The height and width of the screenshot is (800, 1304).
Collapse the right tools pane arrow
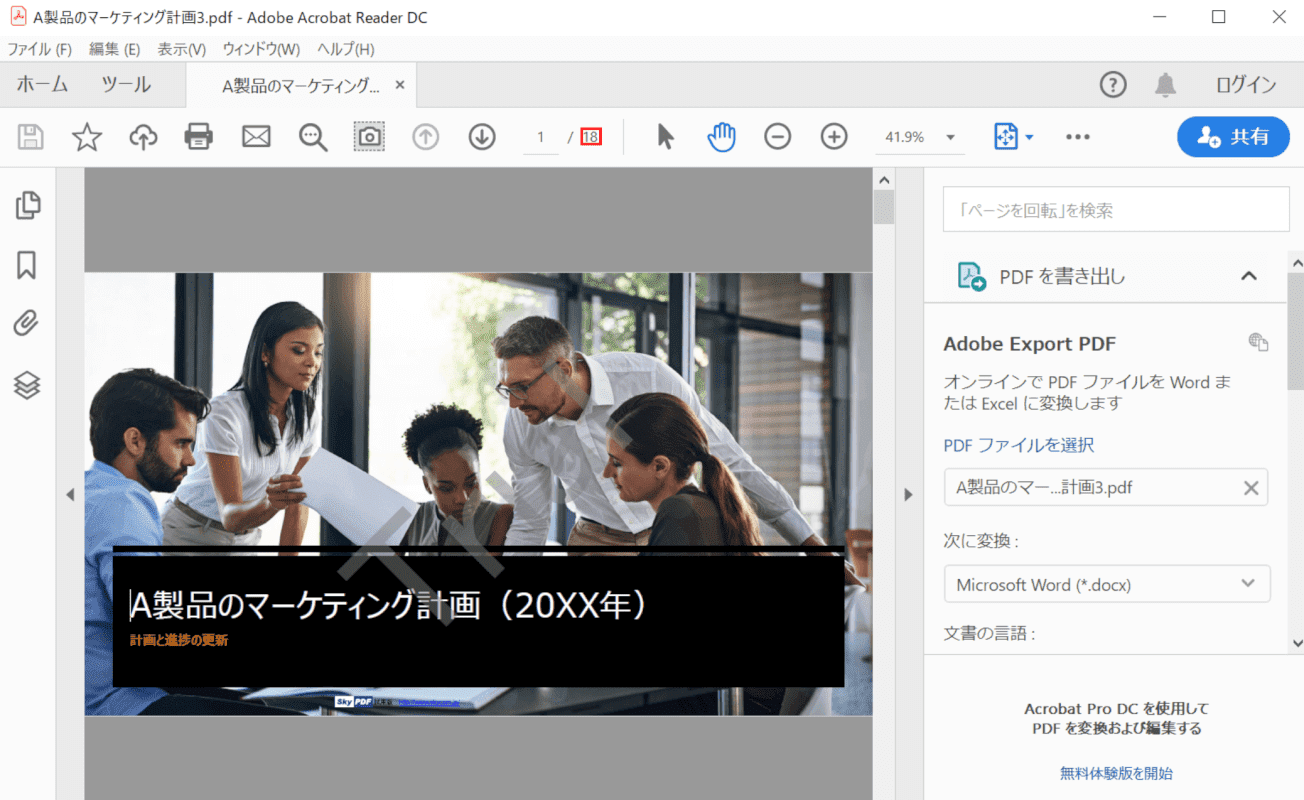click(908, 494)
